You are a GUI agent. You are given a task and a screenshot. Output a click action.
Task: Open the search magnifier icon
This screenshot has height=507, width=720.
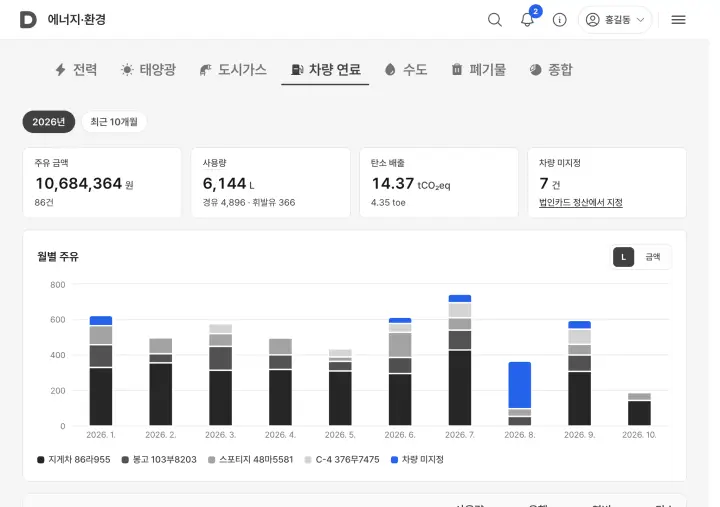tap(495, 20)
